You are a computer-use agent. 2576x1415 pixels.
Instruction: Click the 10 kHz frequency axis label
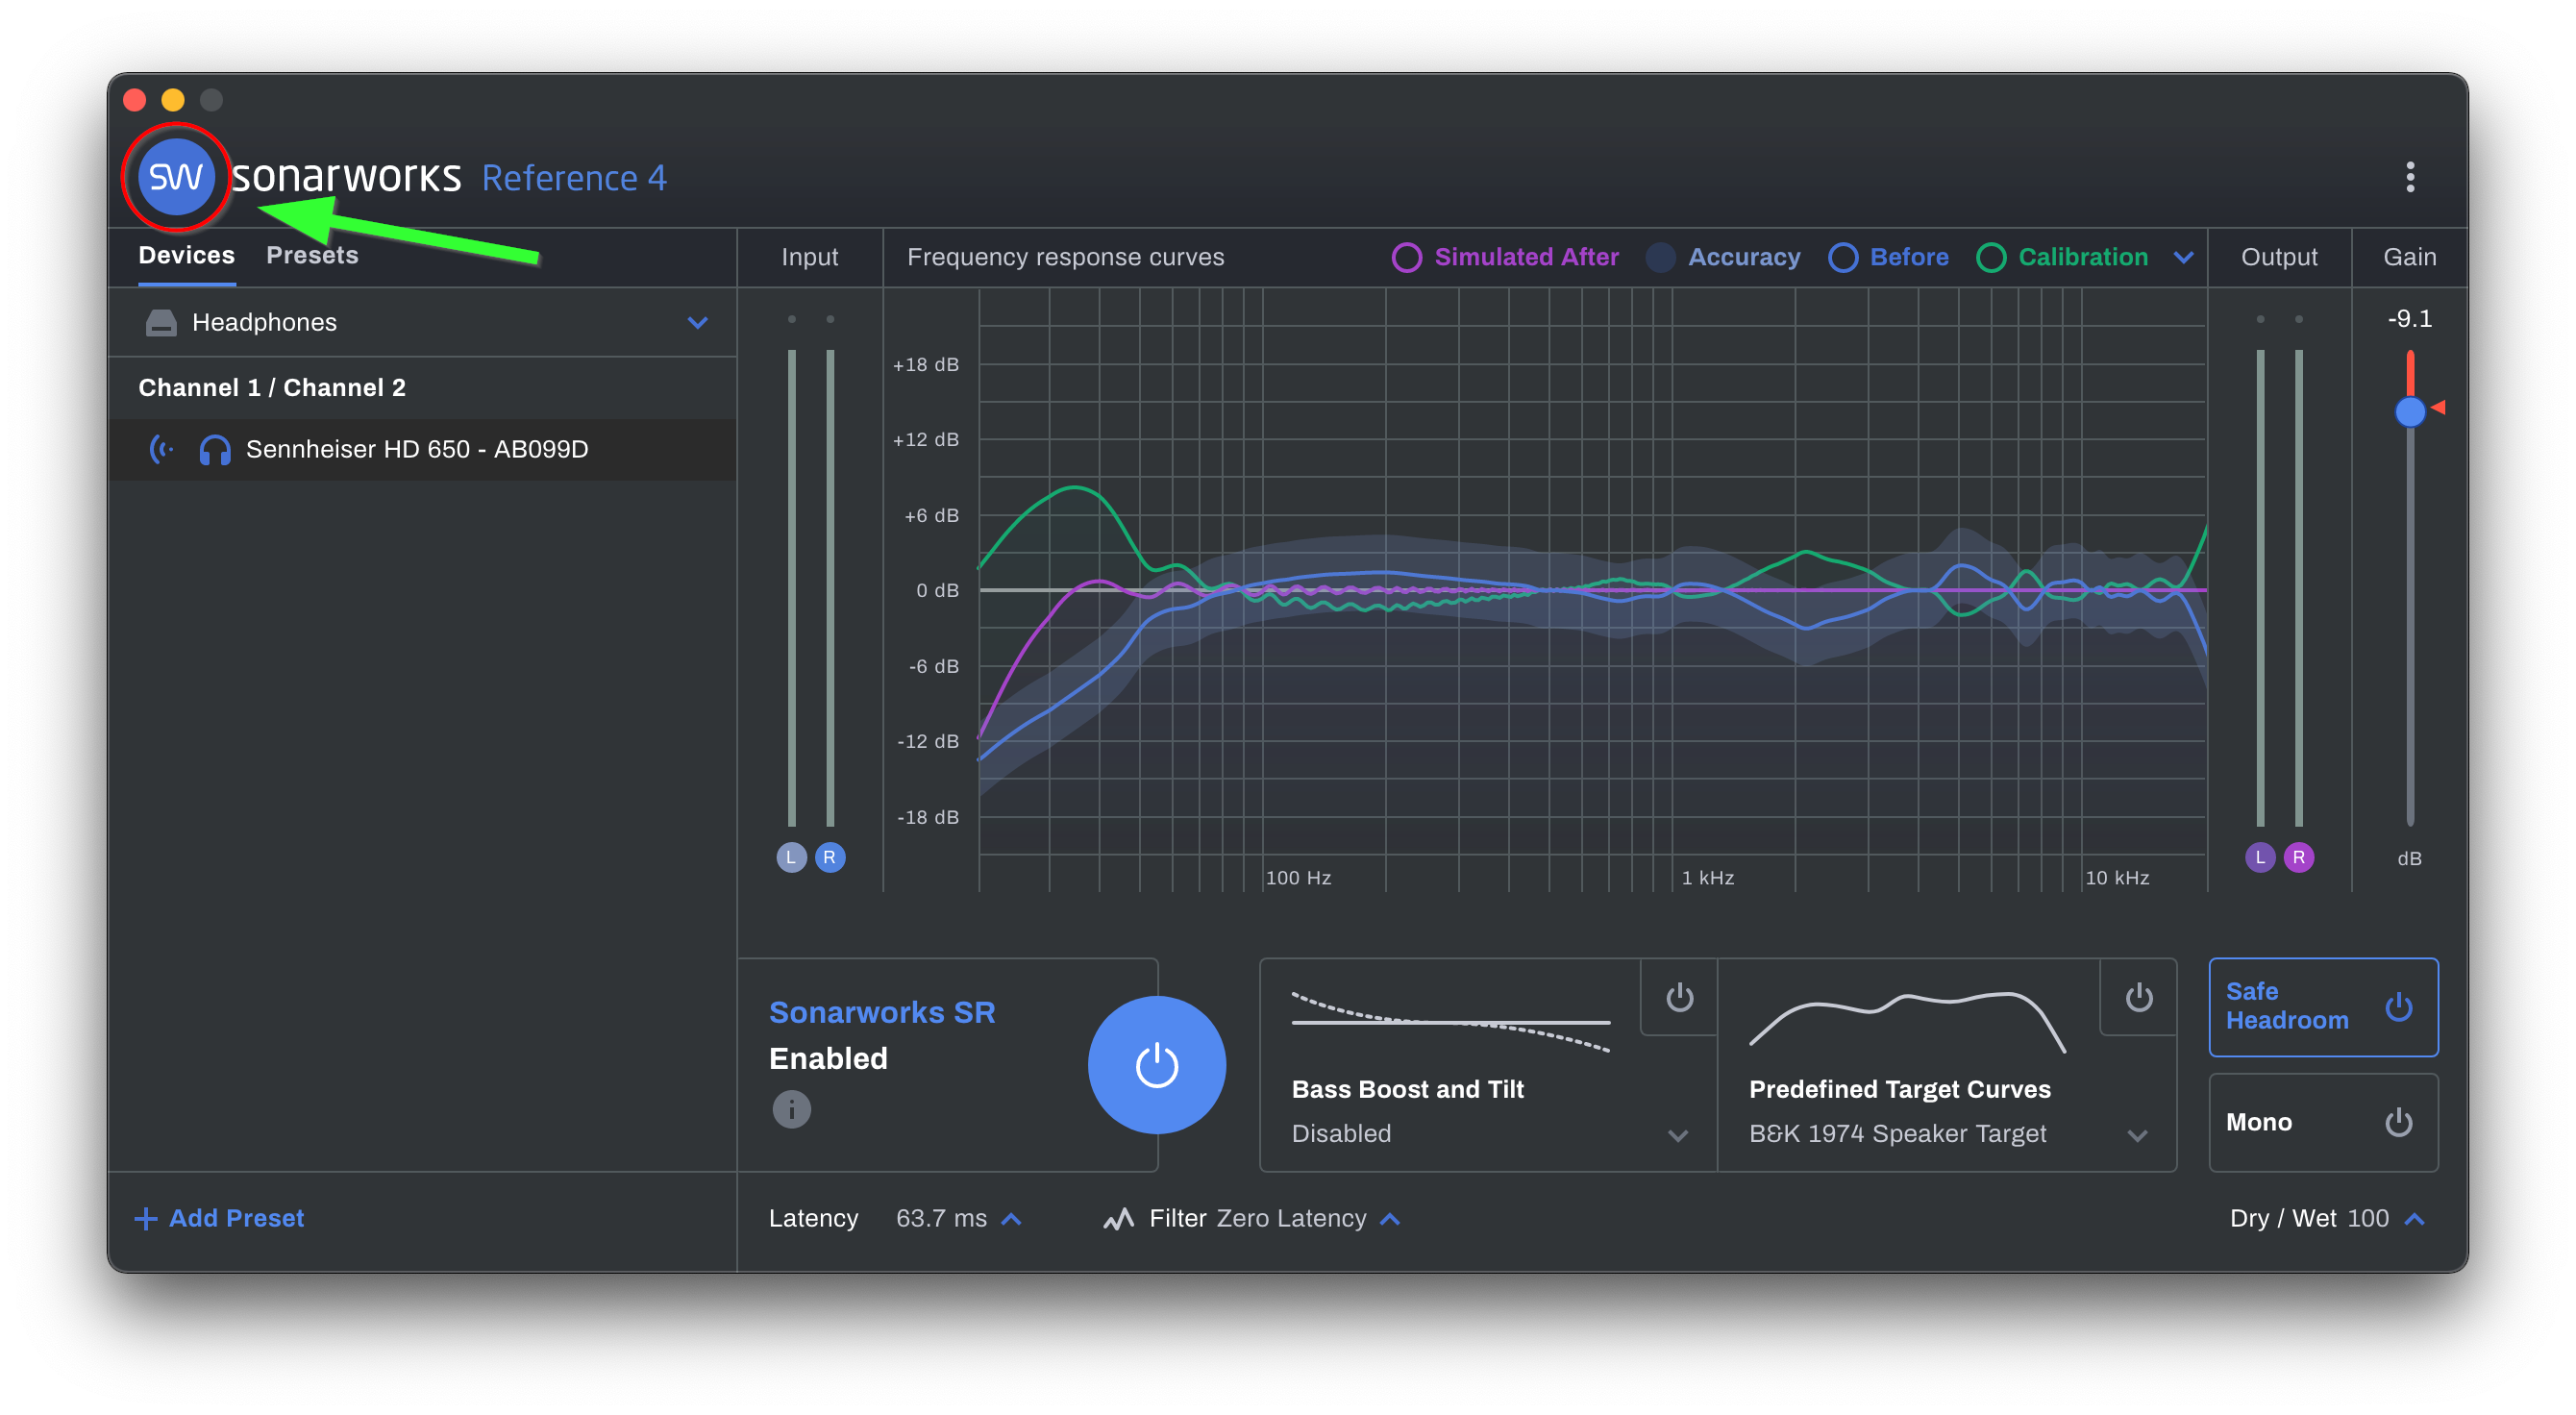2117,878
